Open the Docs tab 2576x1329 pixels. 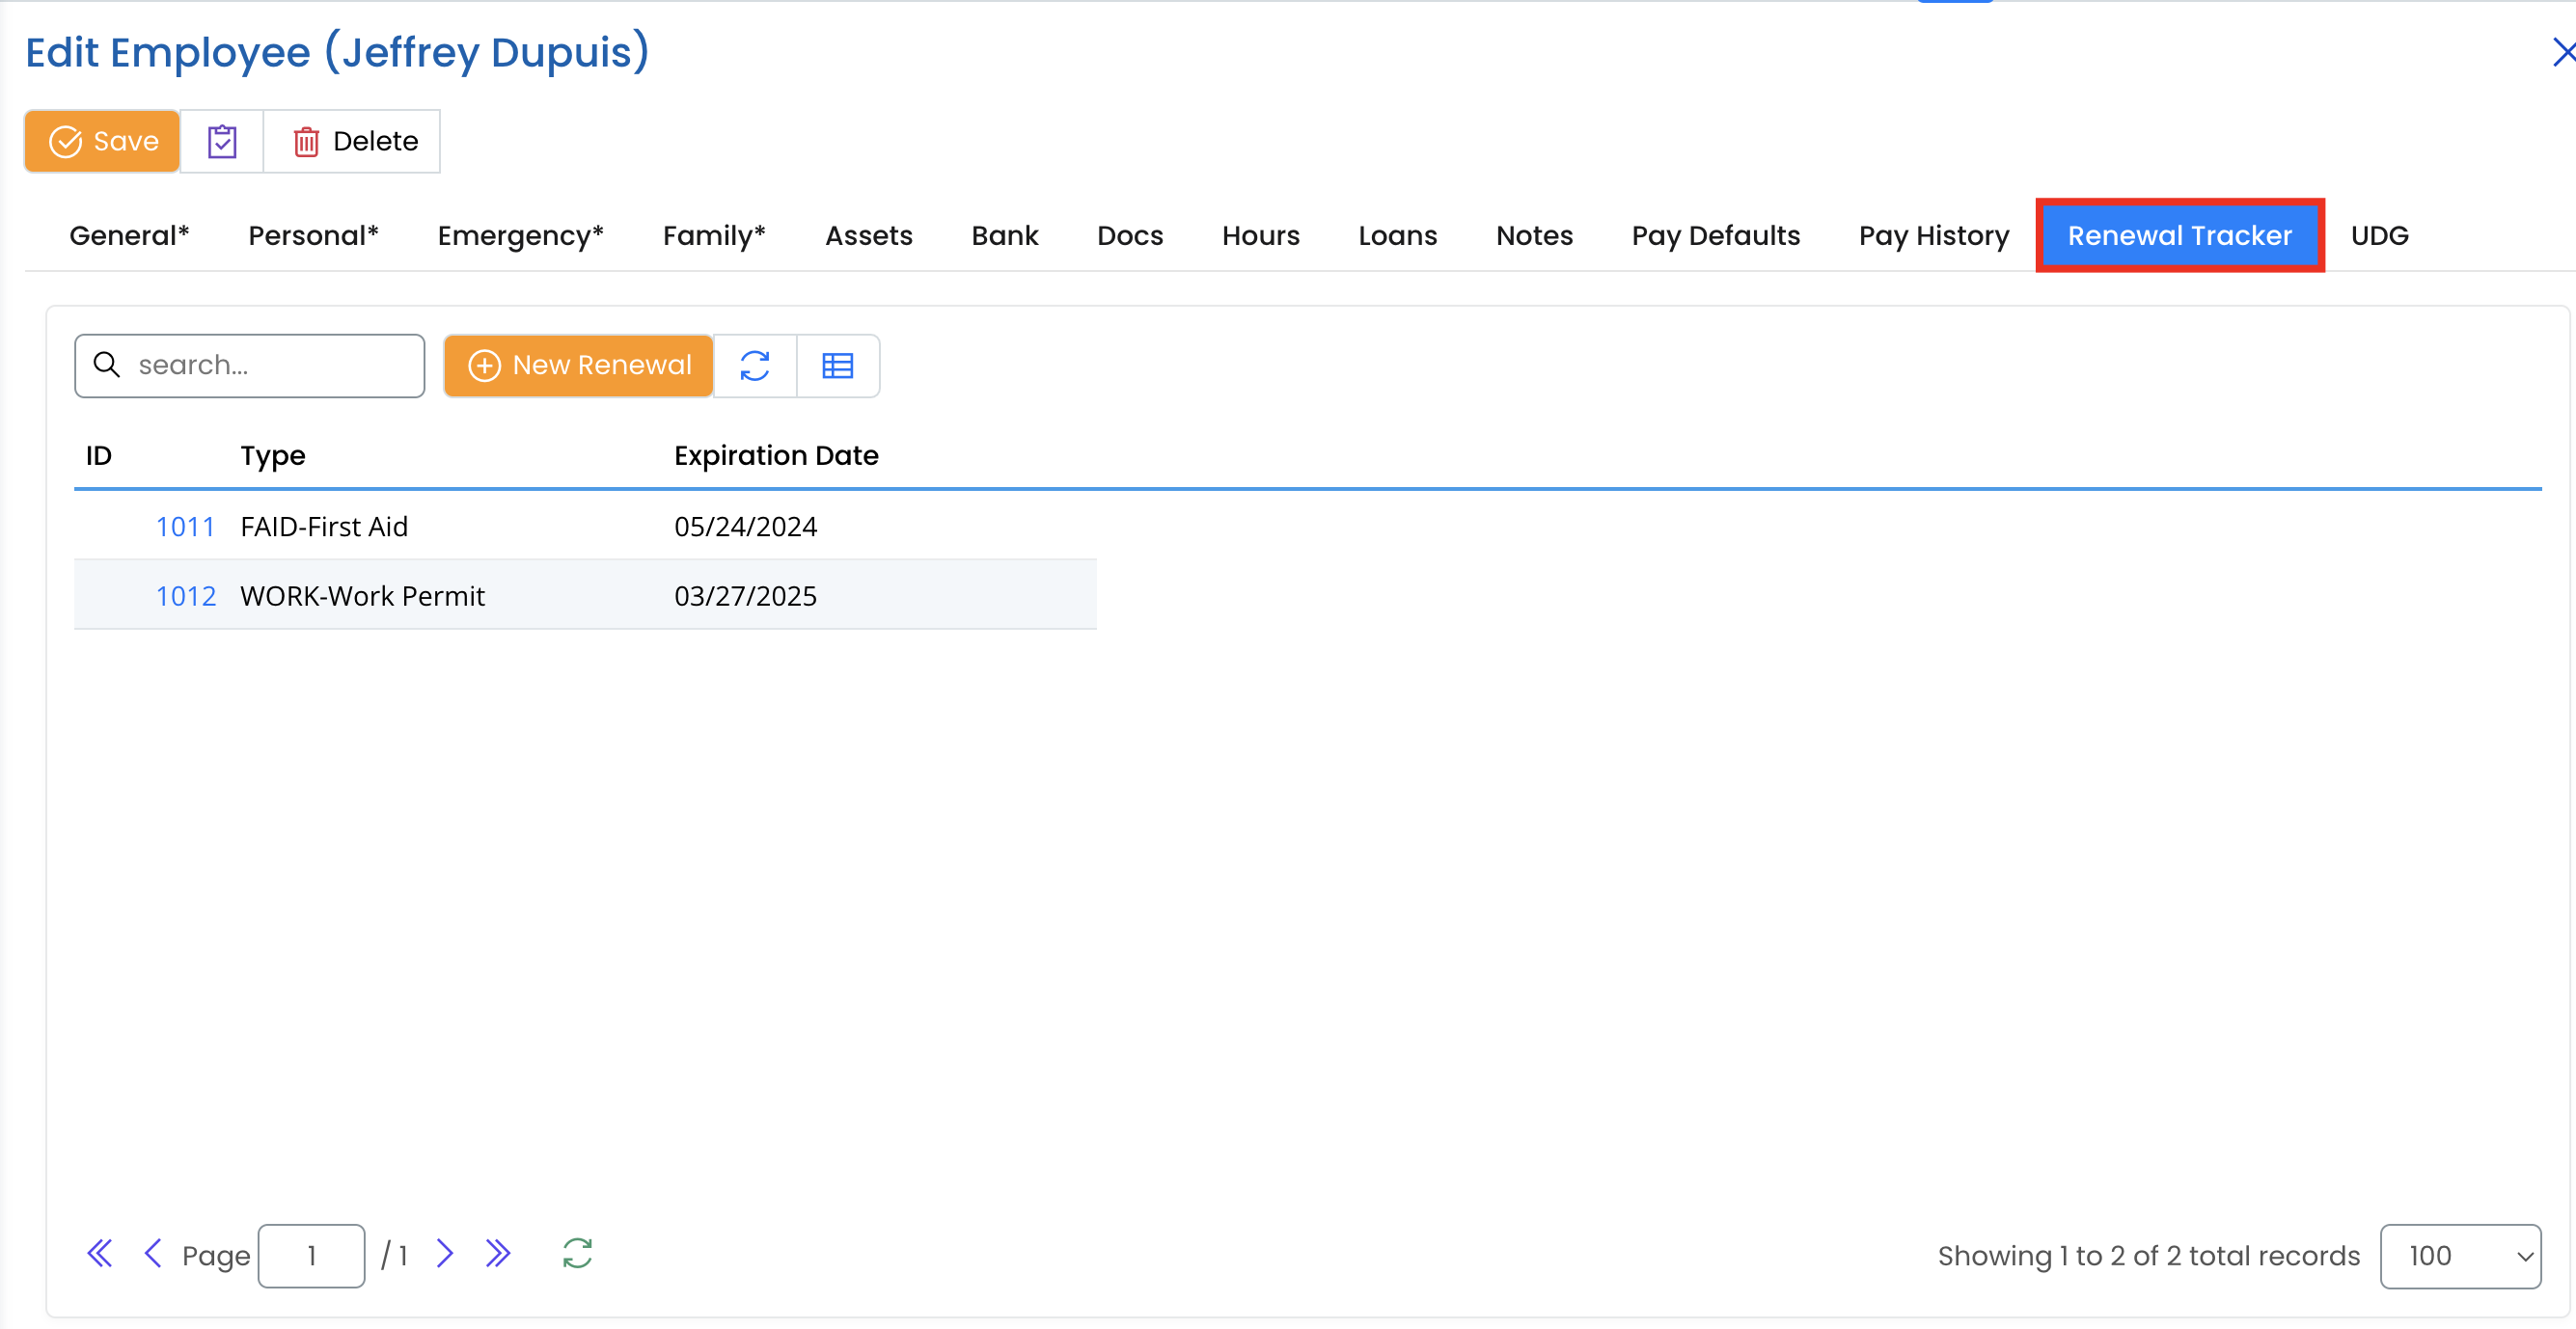pyautogui.click(x=1129, y=236)
